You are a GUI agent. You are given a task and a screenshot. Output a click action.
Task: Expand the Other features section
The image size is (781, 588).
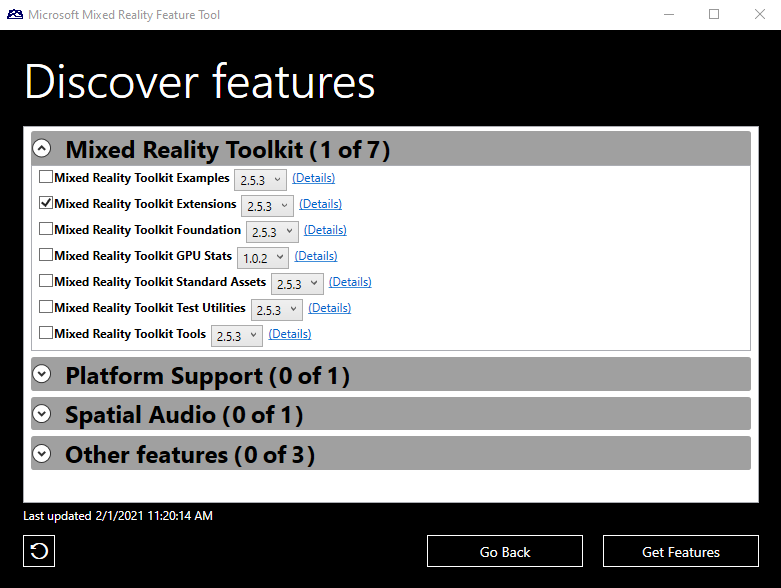pyautogui.click(x=42, y=453)
